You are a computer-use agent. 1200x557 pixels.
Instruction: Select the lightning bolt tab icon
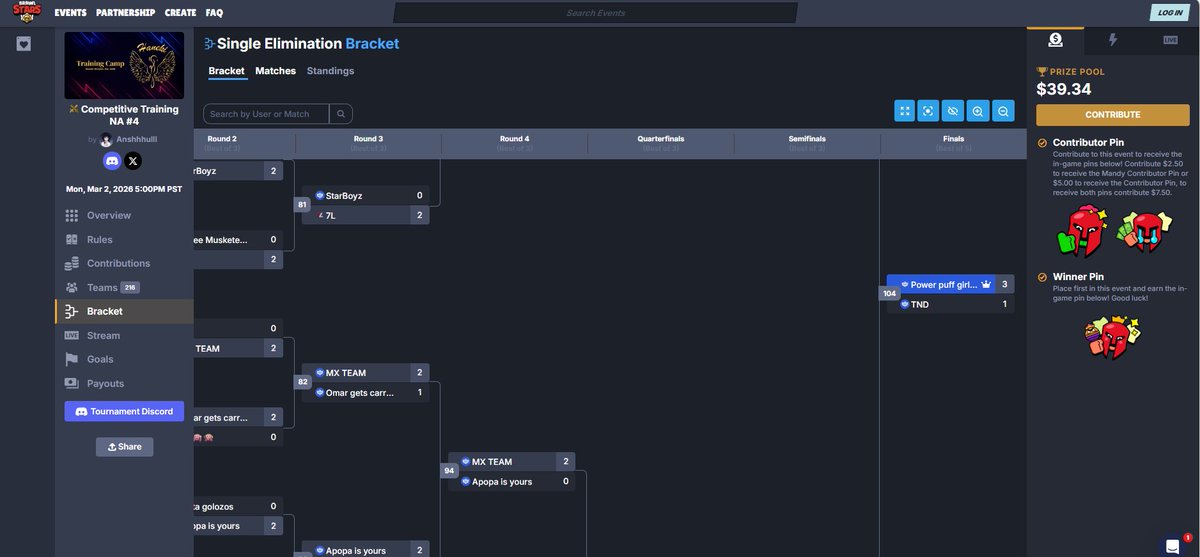(x=1113, y=40)
